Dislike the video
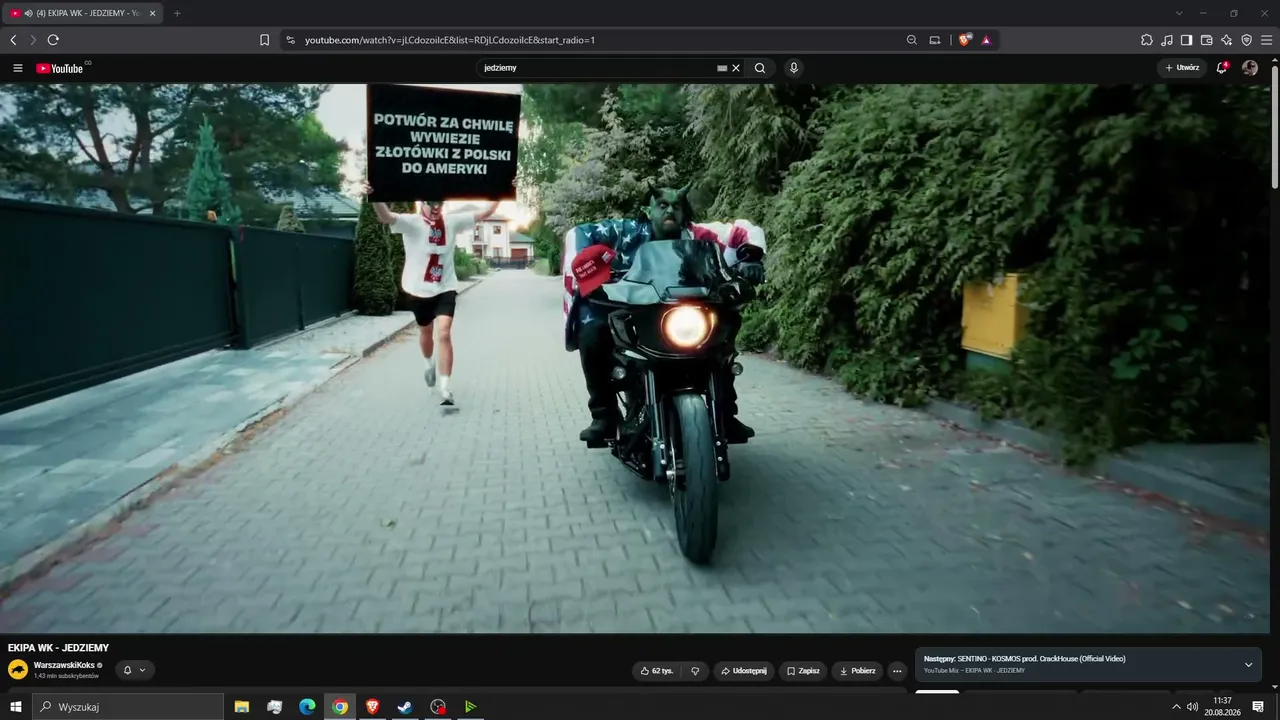The width and height of the screenshot is (1280, 720). (695, 671)
